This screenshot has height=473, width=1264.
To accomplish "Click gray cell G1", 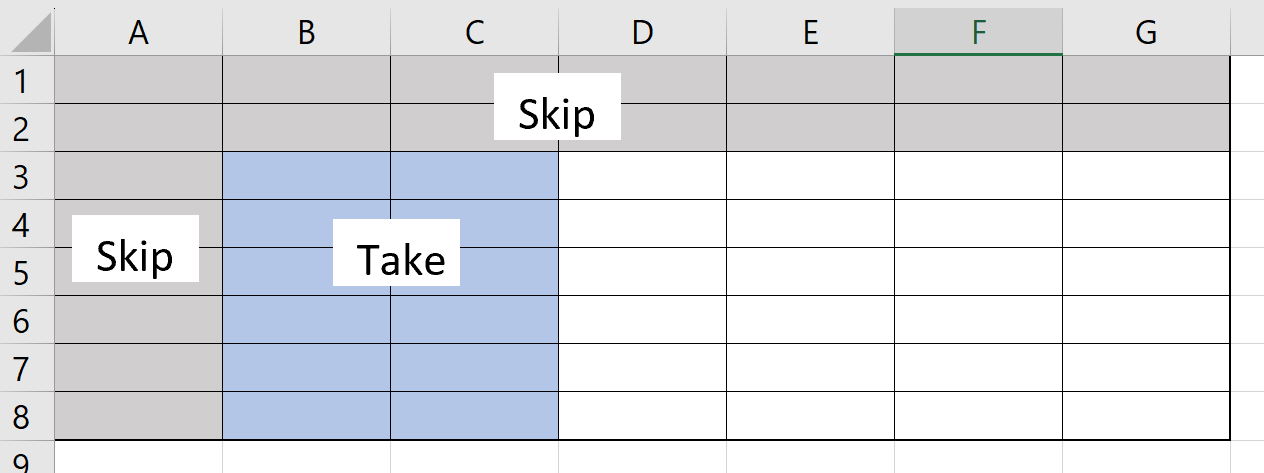I will 1147,80.
